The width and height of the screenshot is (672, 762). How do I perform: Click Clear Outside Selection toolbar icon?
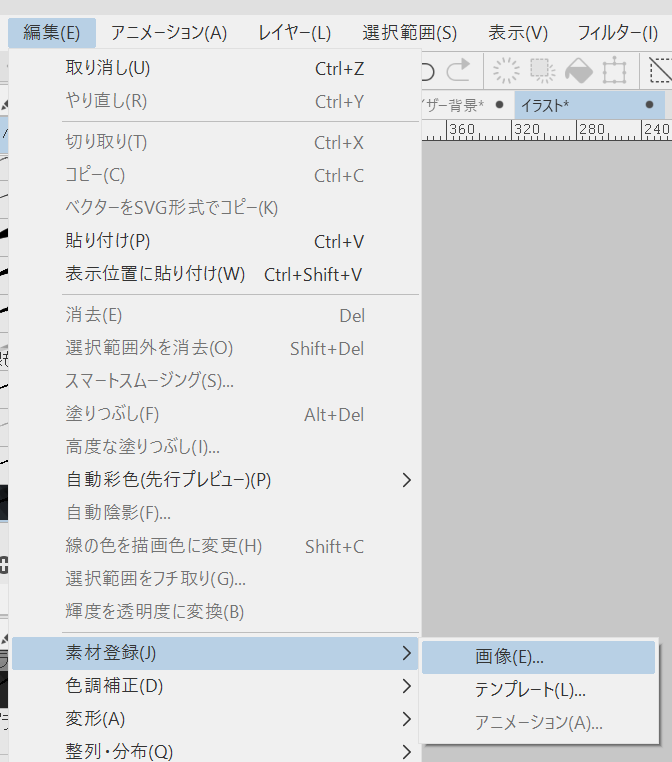click(543, 71)
